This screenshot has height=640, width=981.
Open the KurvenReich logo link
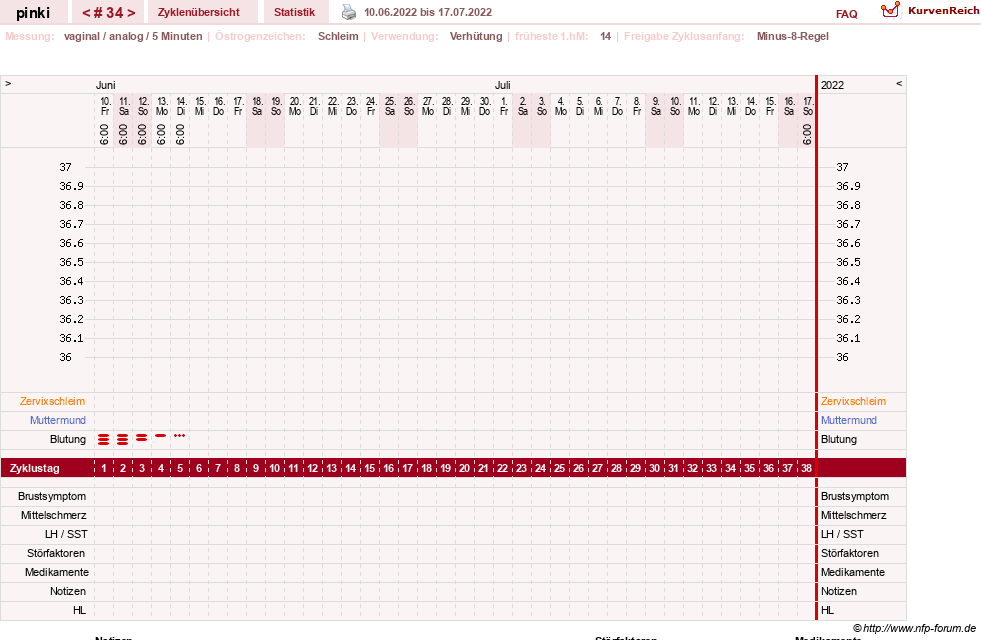click(929, 11)
